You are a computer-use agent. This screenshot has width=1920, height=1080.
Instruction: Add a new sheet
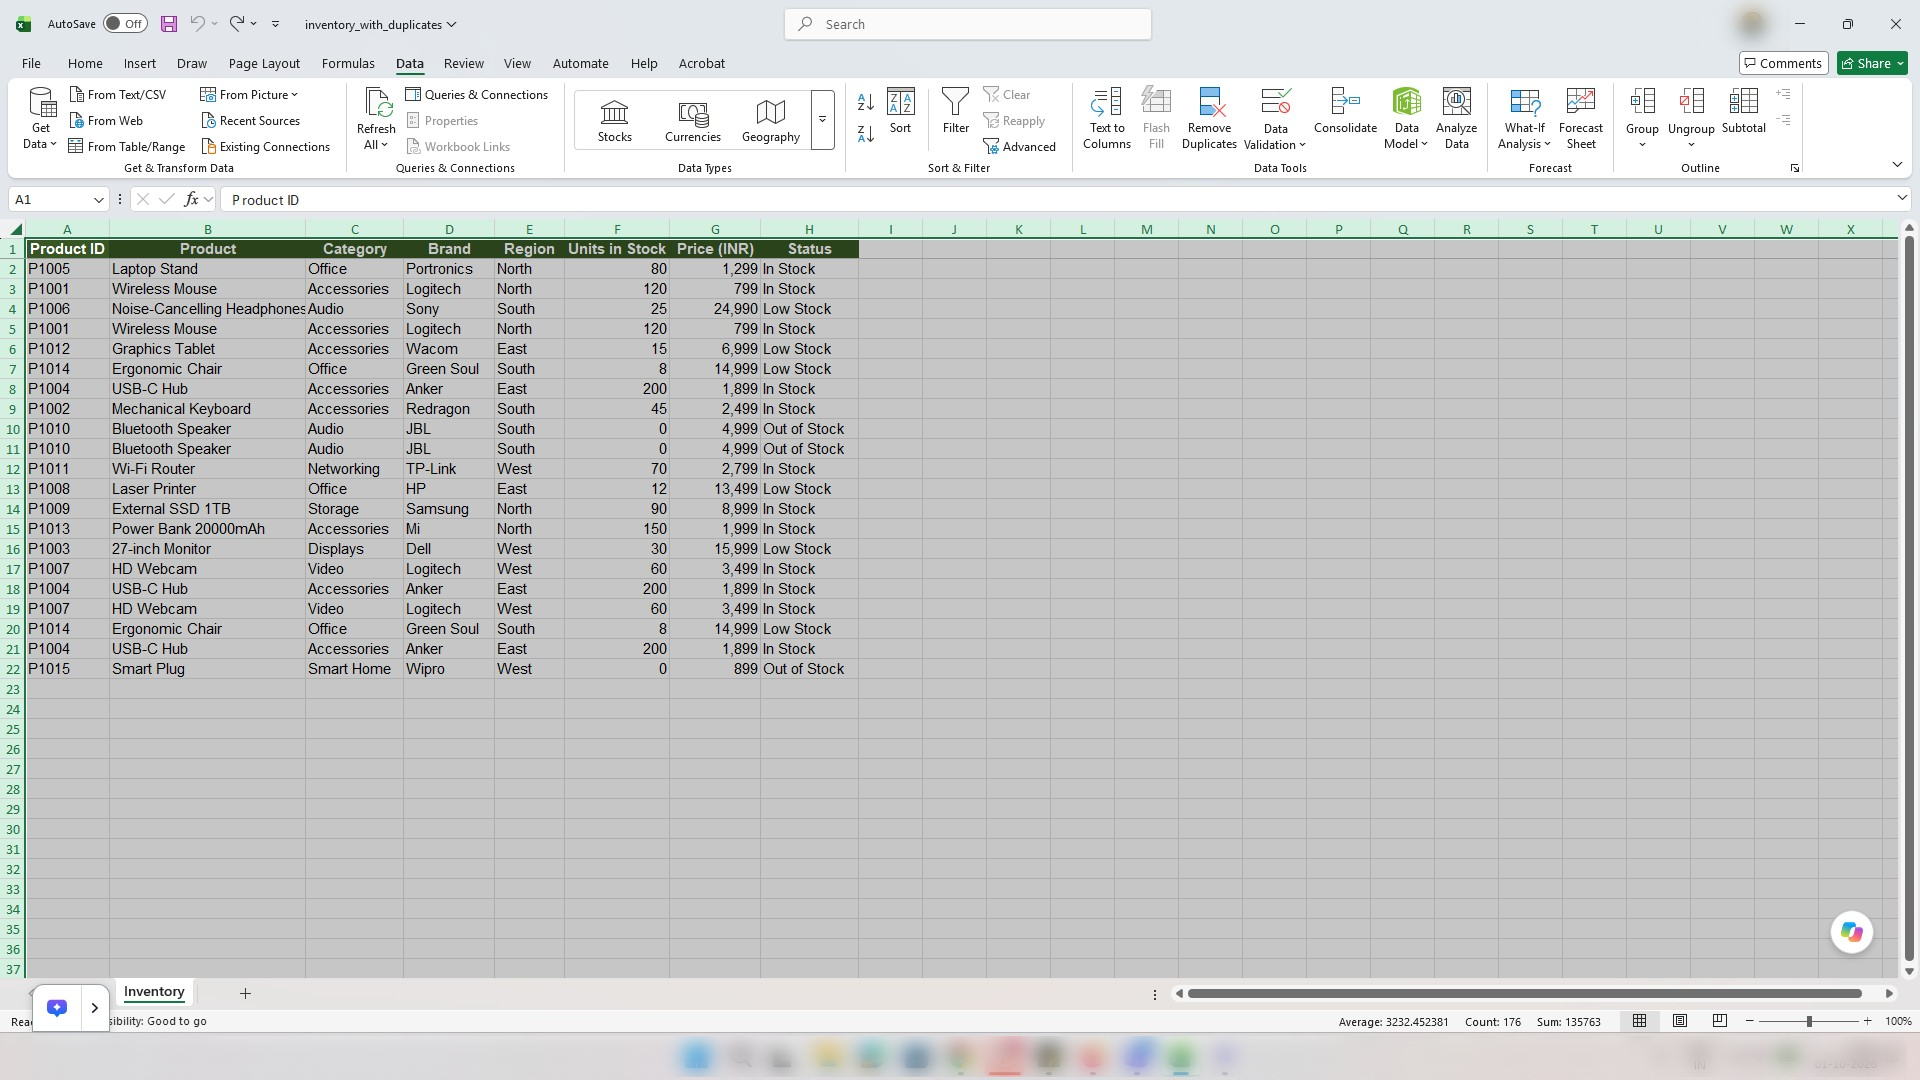(245, 993)
